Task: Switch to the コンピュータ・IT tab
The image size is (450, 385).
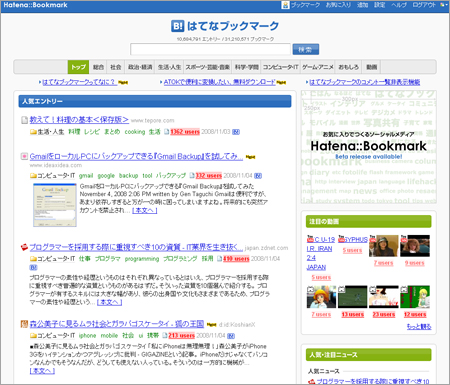Action: pyautogui.click(x=281, y=67)
